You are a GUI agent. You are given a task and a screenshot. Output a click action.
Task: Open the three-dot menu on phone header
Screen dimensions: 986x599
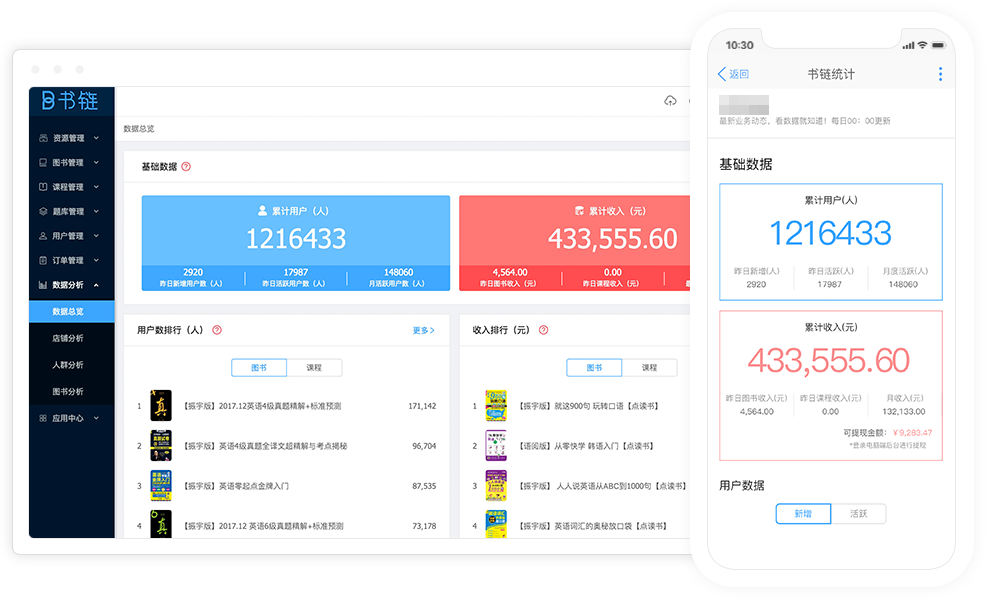(x=939, y=74)
